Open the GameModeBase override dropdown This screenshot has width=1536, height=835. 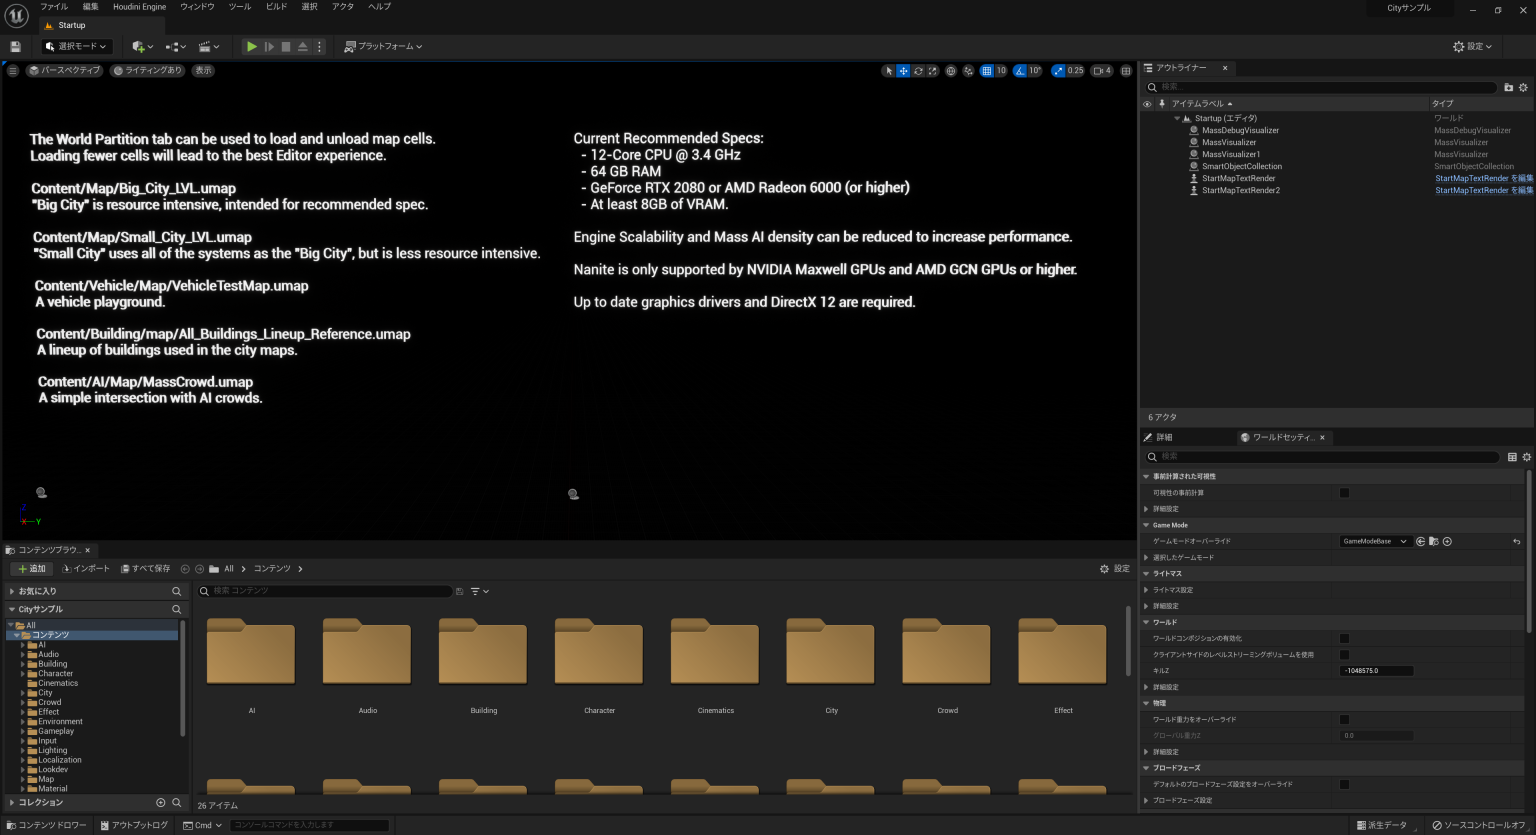pyautogui.click(x=1376, y=541)
